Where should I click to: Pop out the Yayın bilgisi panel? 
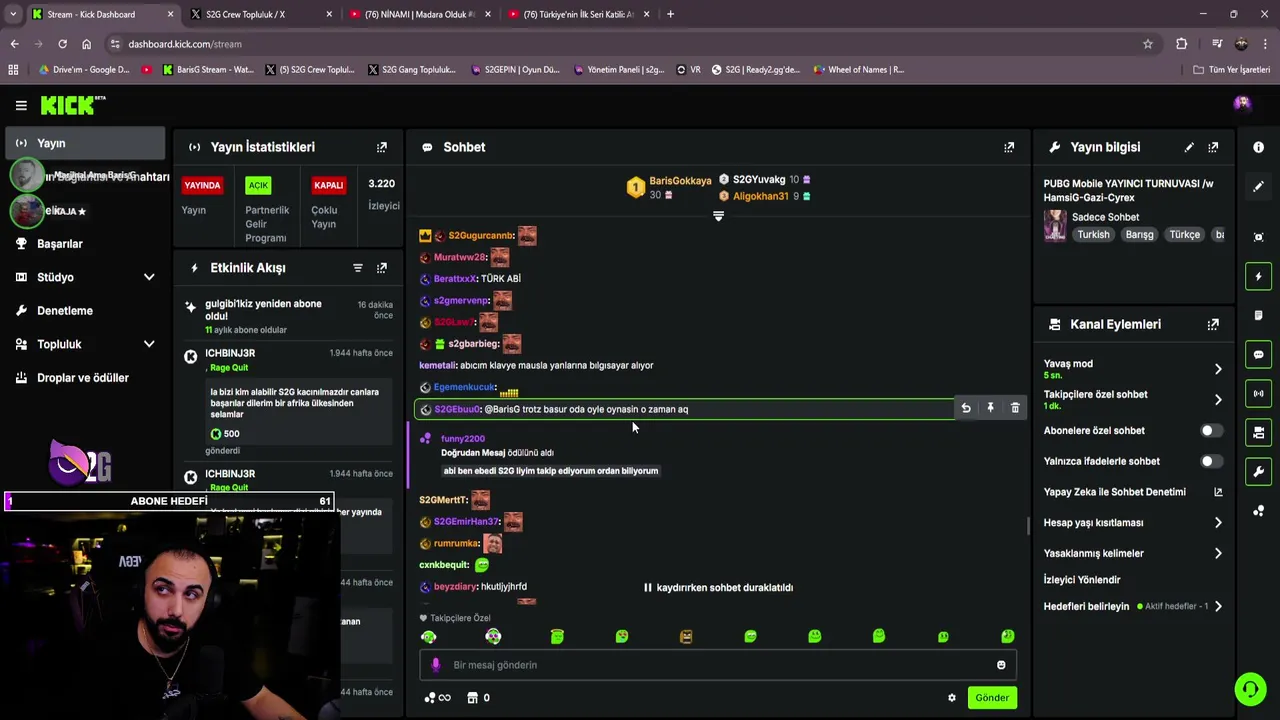(x=1213, y=147)
